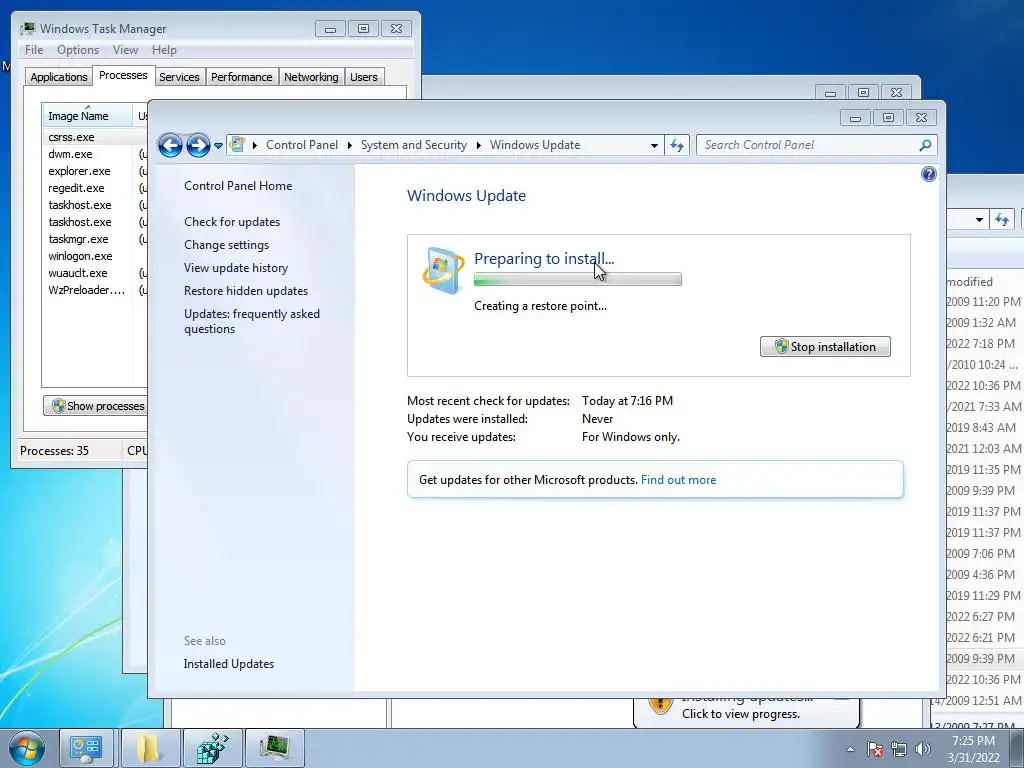The height and width of the screenshot is (768, 1024).
Task: Click the search magnifier icon
Action: click(x=925, y=145)
